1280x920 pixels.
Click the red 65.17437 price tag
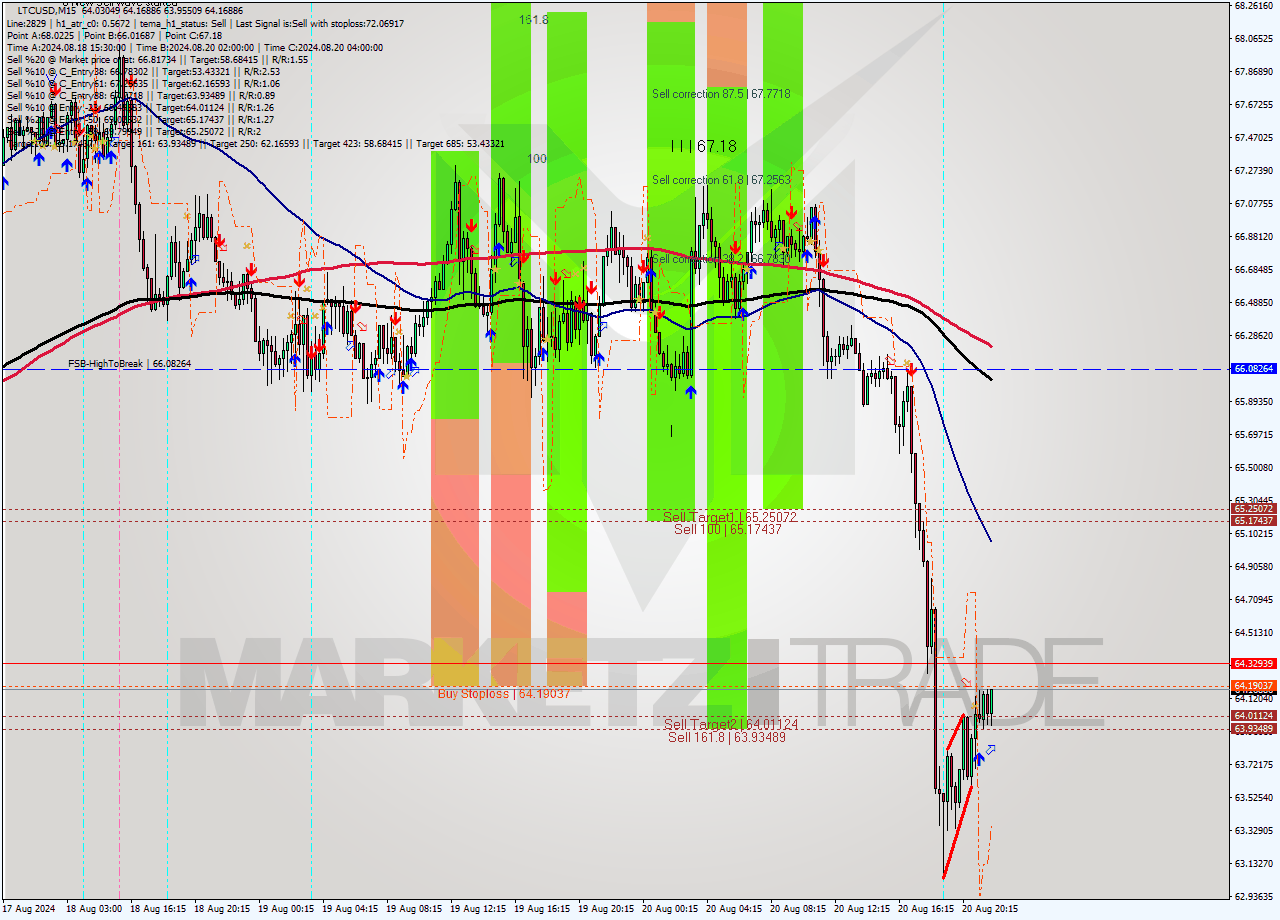pyautogui.click(x=1254, y=521)
